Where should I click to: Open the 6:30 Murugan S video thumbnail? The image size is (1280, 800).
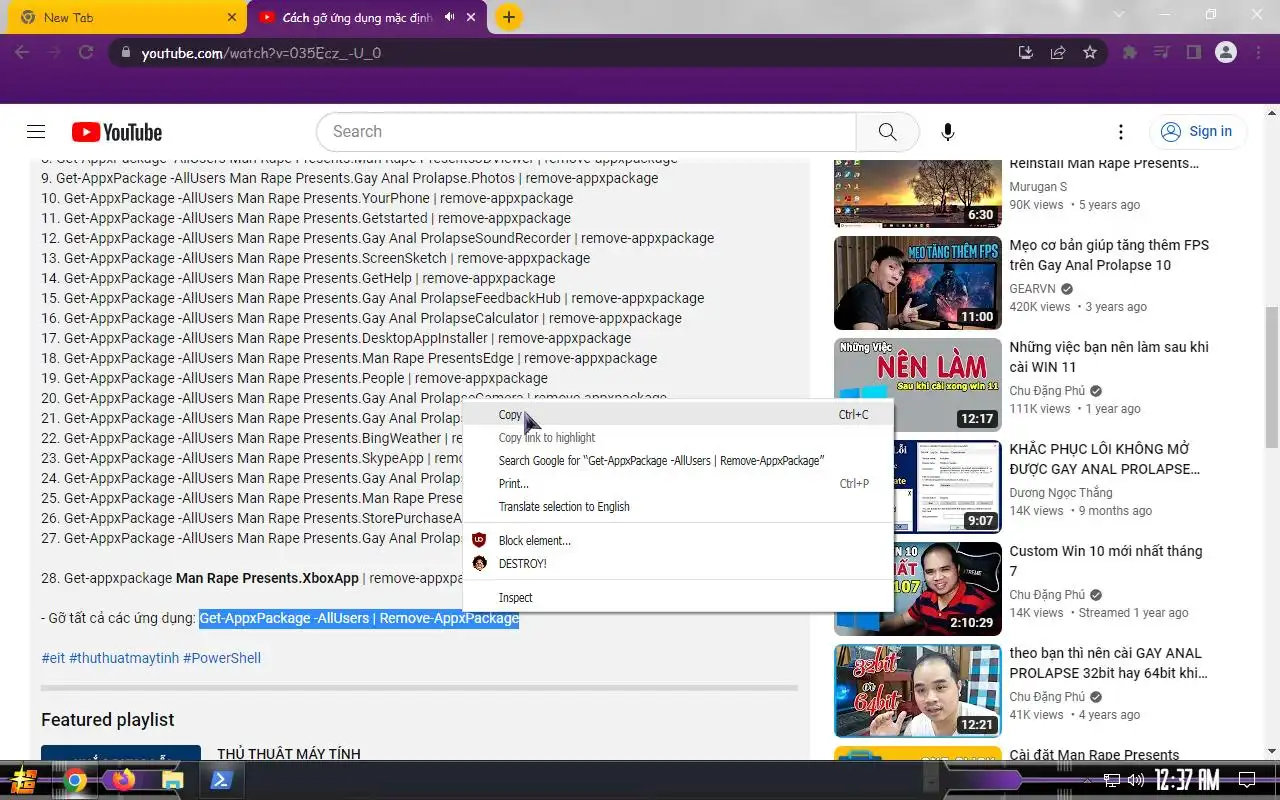click(917, 193)
